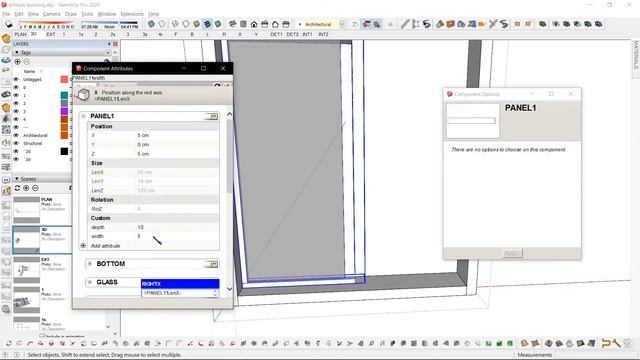This screenshot has height=360, width=640.
Task: Click Apply in Component Options window
Action: click(x=511, y=253)
